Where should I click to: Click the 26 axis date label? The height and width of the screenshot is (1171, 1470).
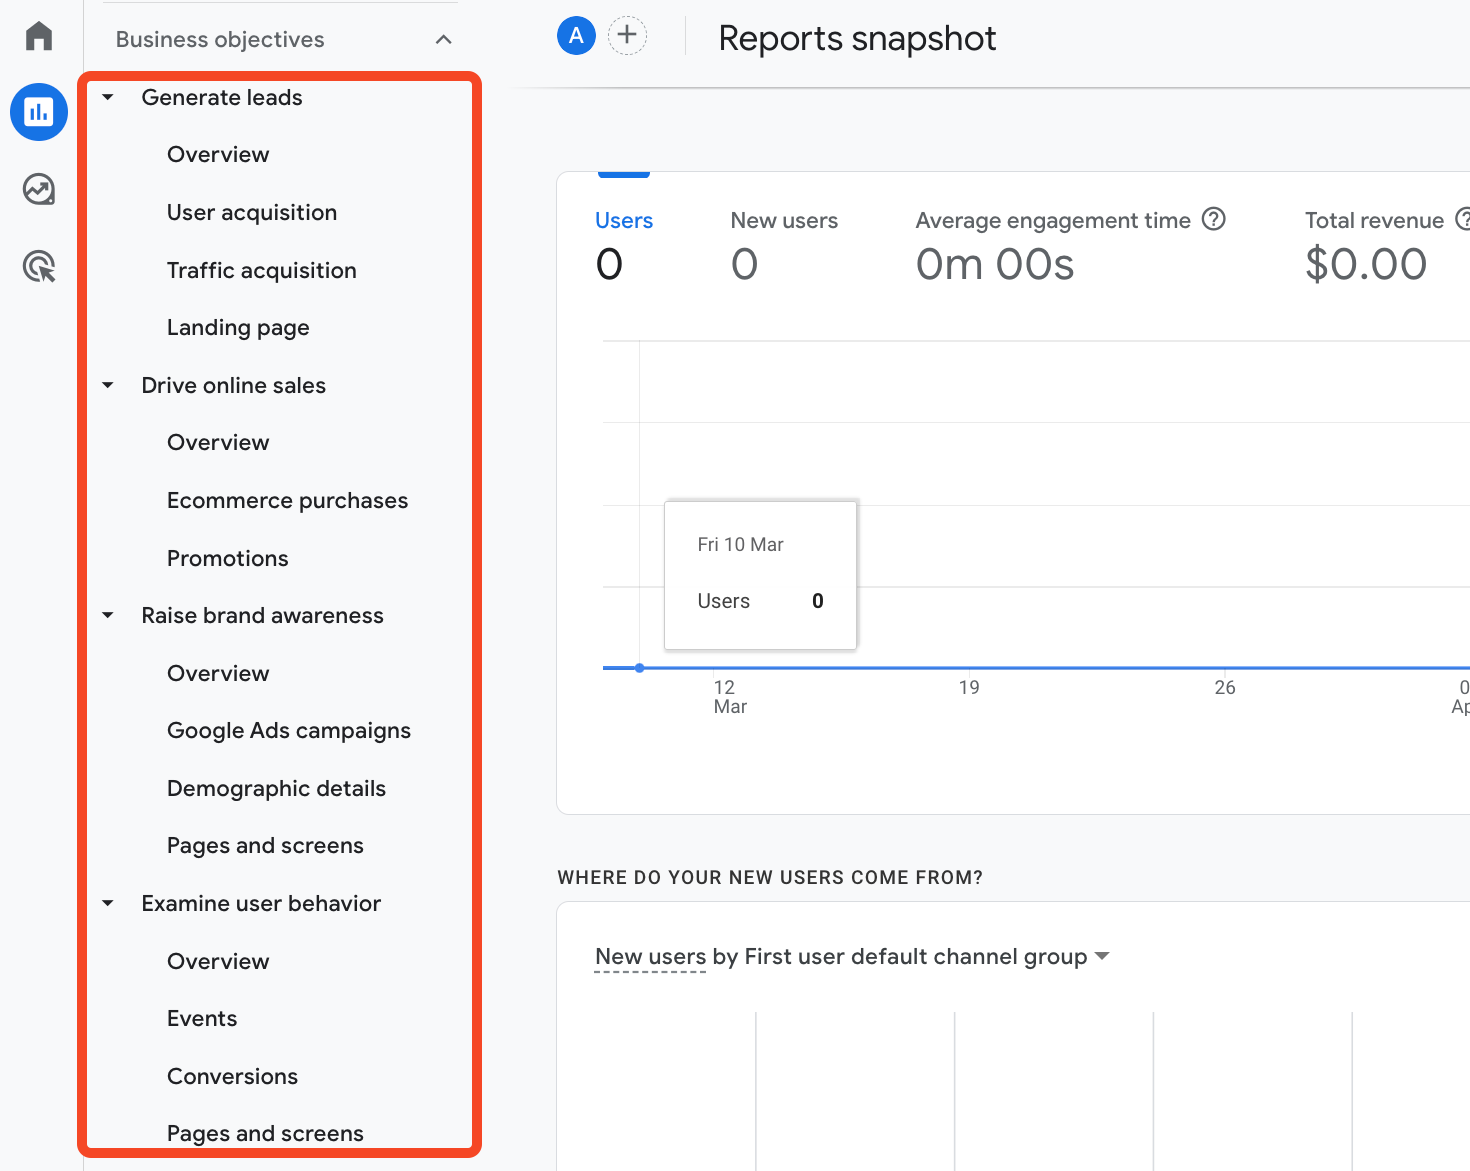point(1225,688)
